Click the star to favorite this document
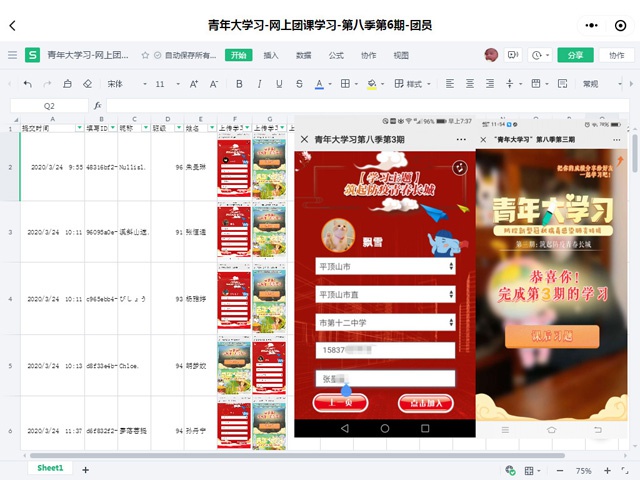640x480 pixels. [145, 55]
